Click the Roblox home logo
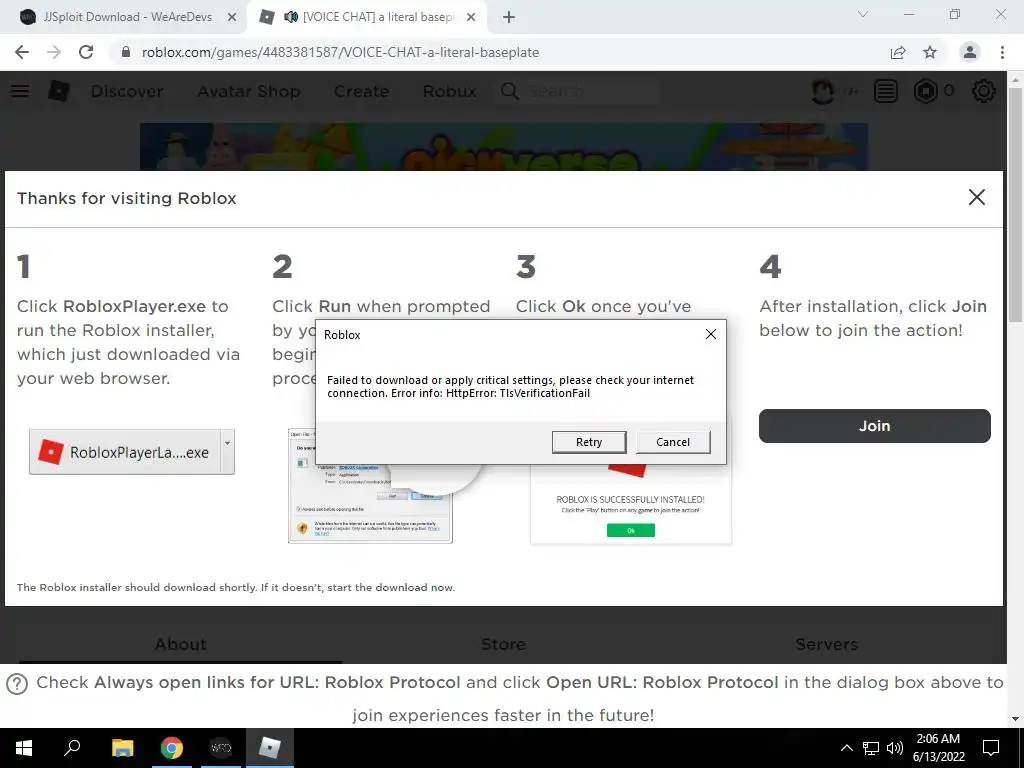 tap(59, 91)
